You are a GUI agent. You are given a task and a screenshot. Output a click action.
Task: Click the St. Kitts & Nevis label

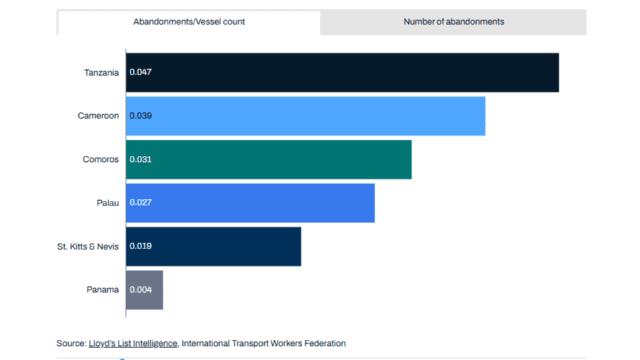click(x=88, y=247)
